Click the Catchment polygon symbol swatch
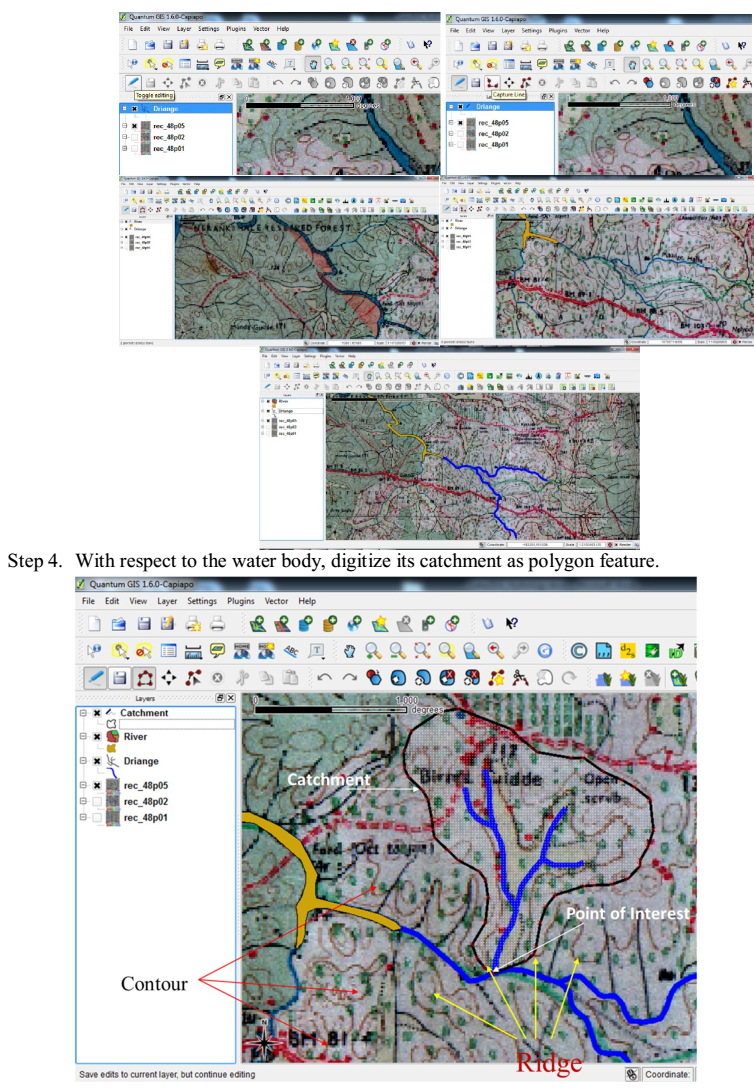 (112, 723)
